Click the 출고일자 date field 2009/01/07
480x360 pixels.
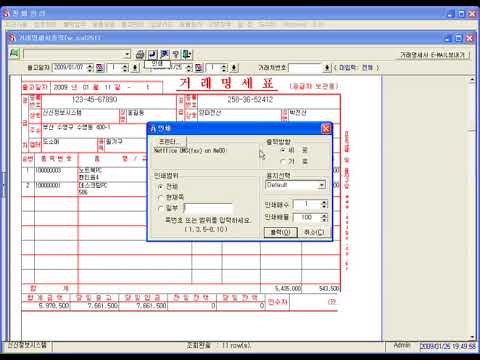[69, 68]
